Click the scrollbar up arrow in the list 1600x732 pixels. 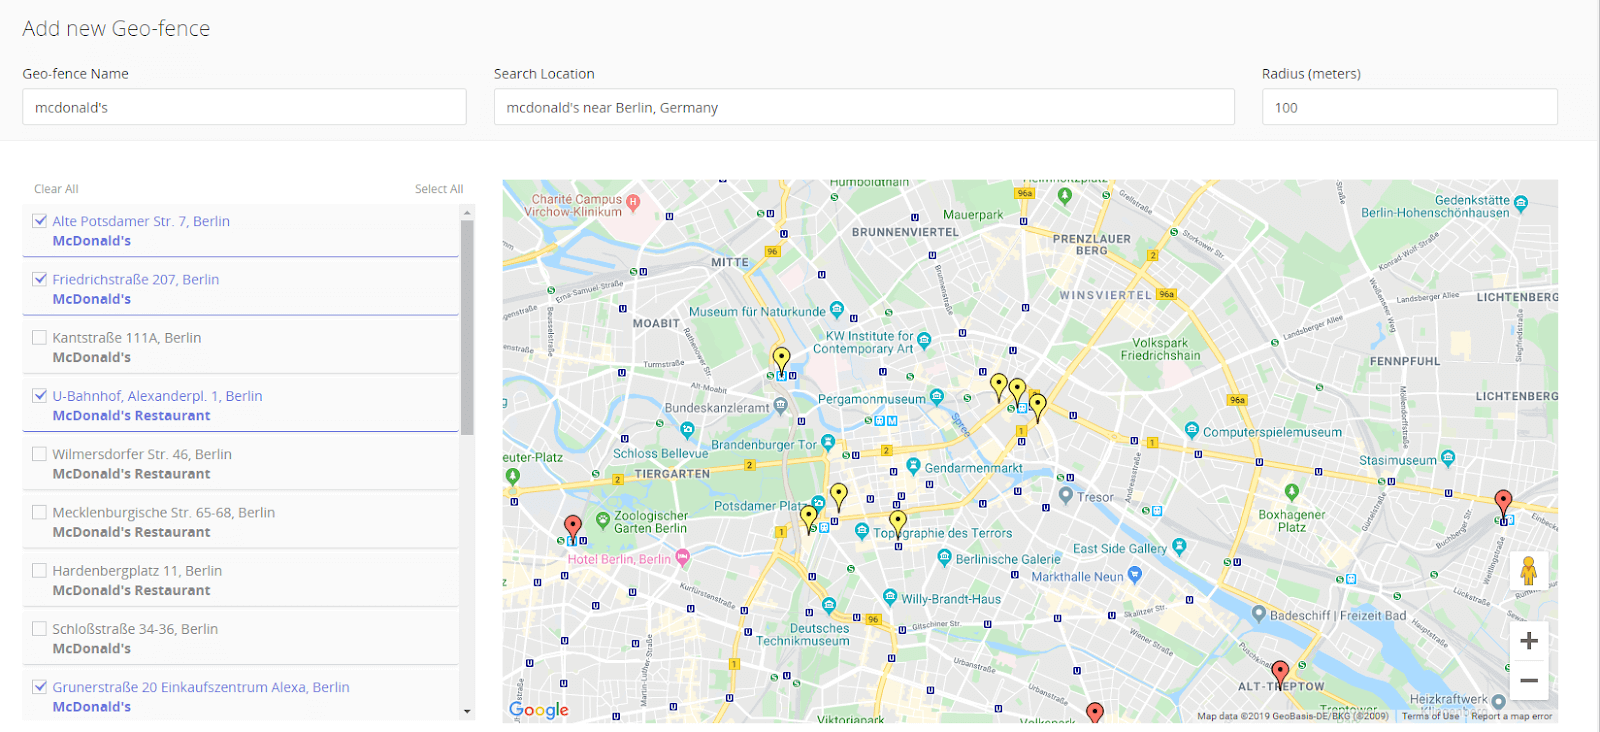pos(467,212)
